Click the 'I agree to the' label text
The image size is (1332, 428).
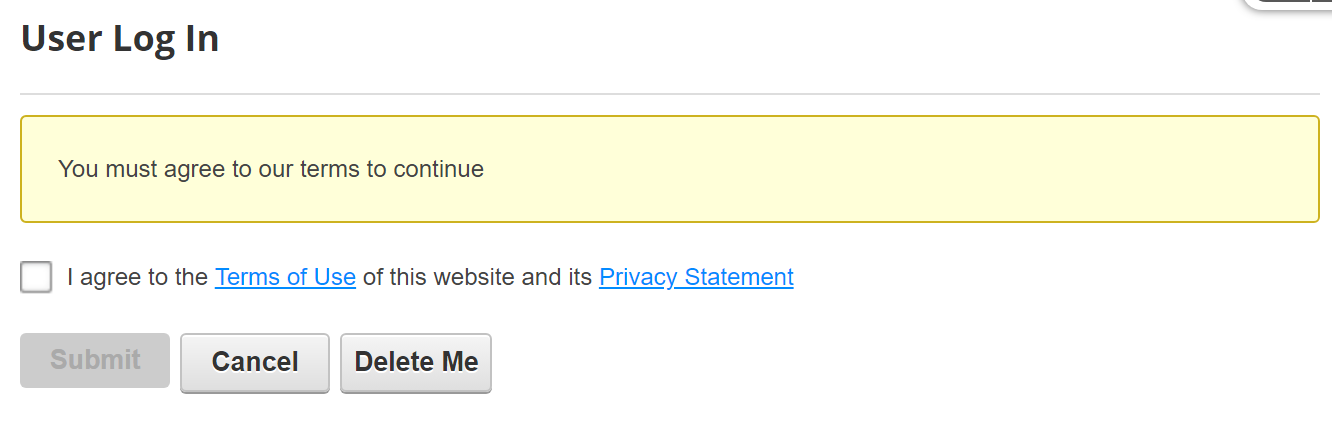pyautogui.click(x=137, y=277)
